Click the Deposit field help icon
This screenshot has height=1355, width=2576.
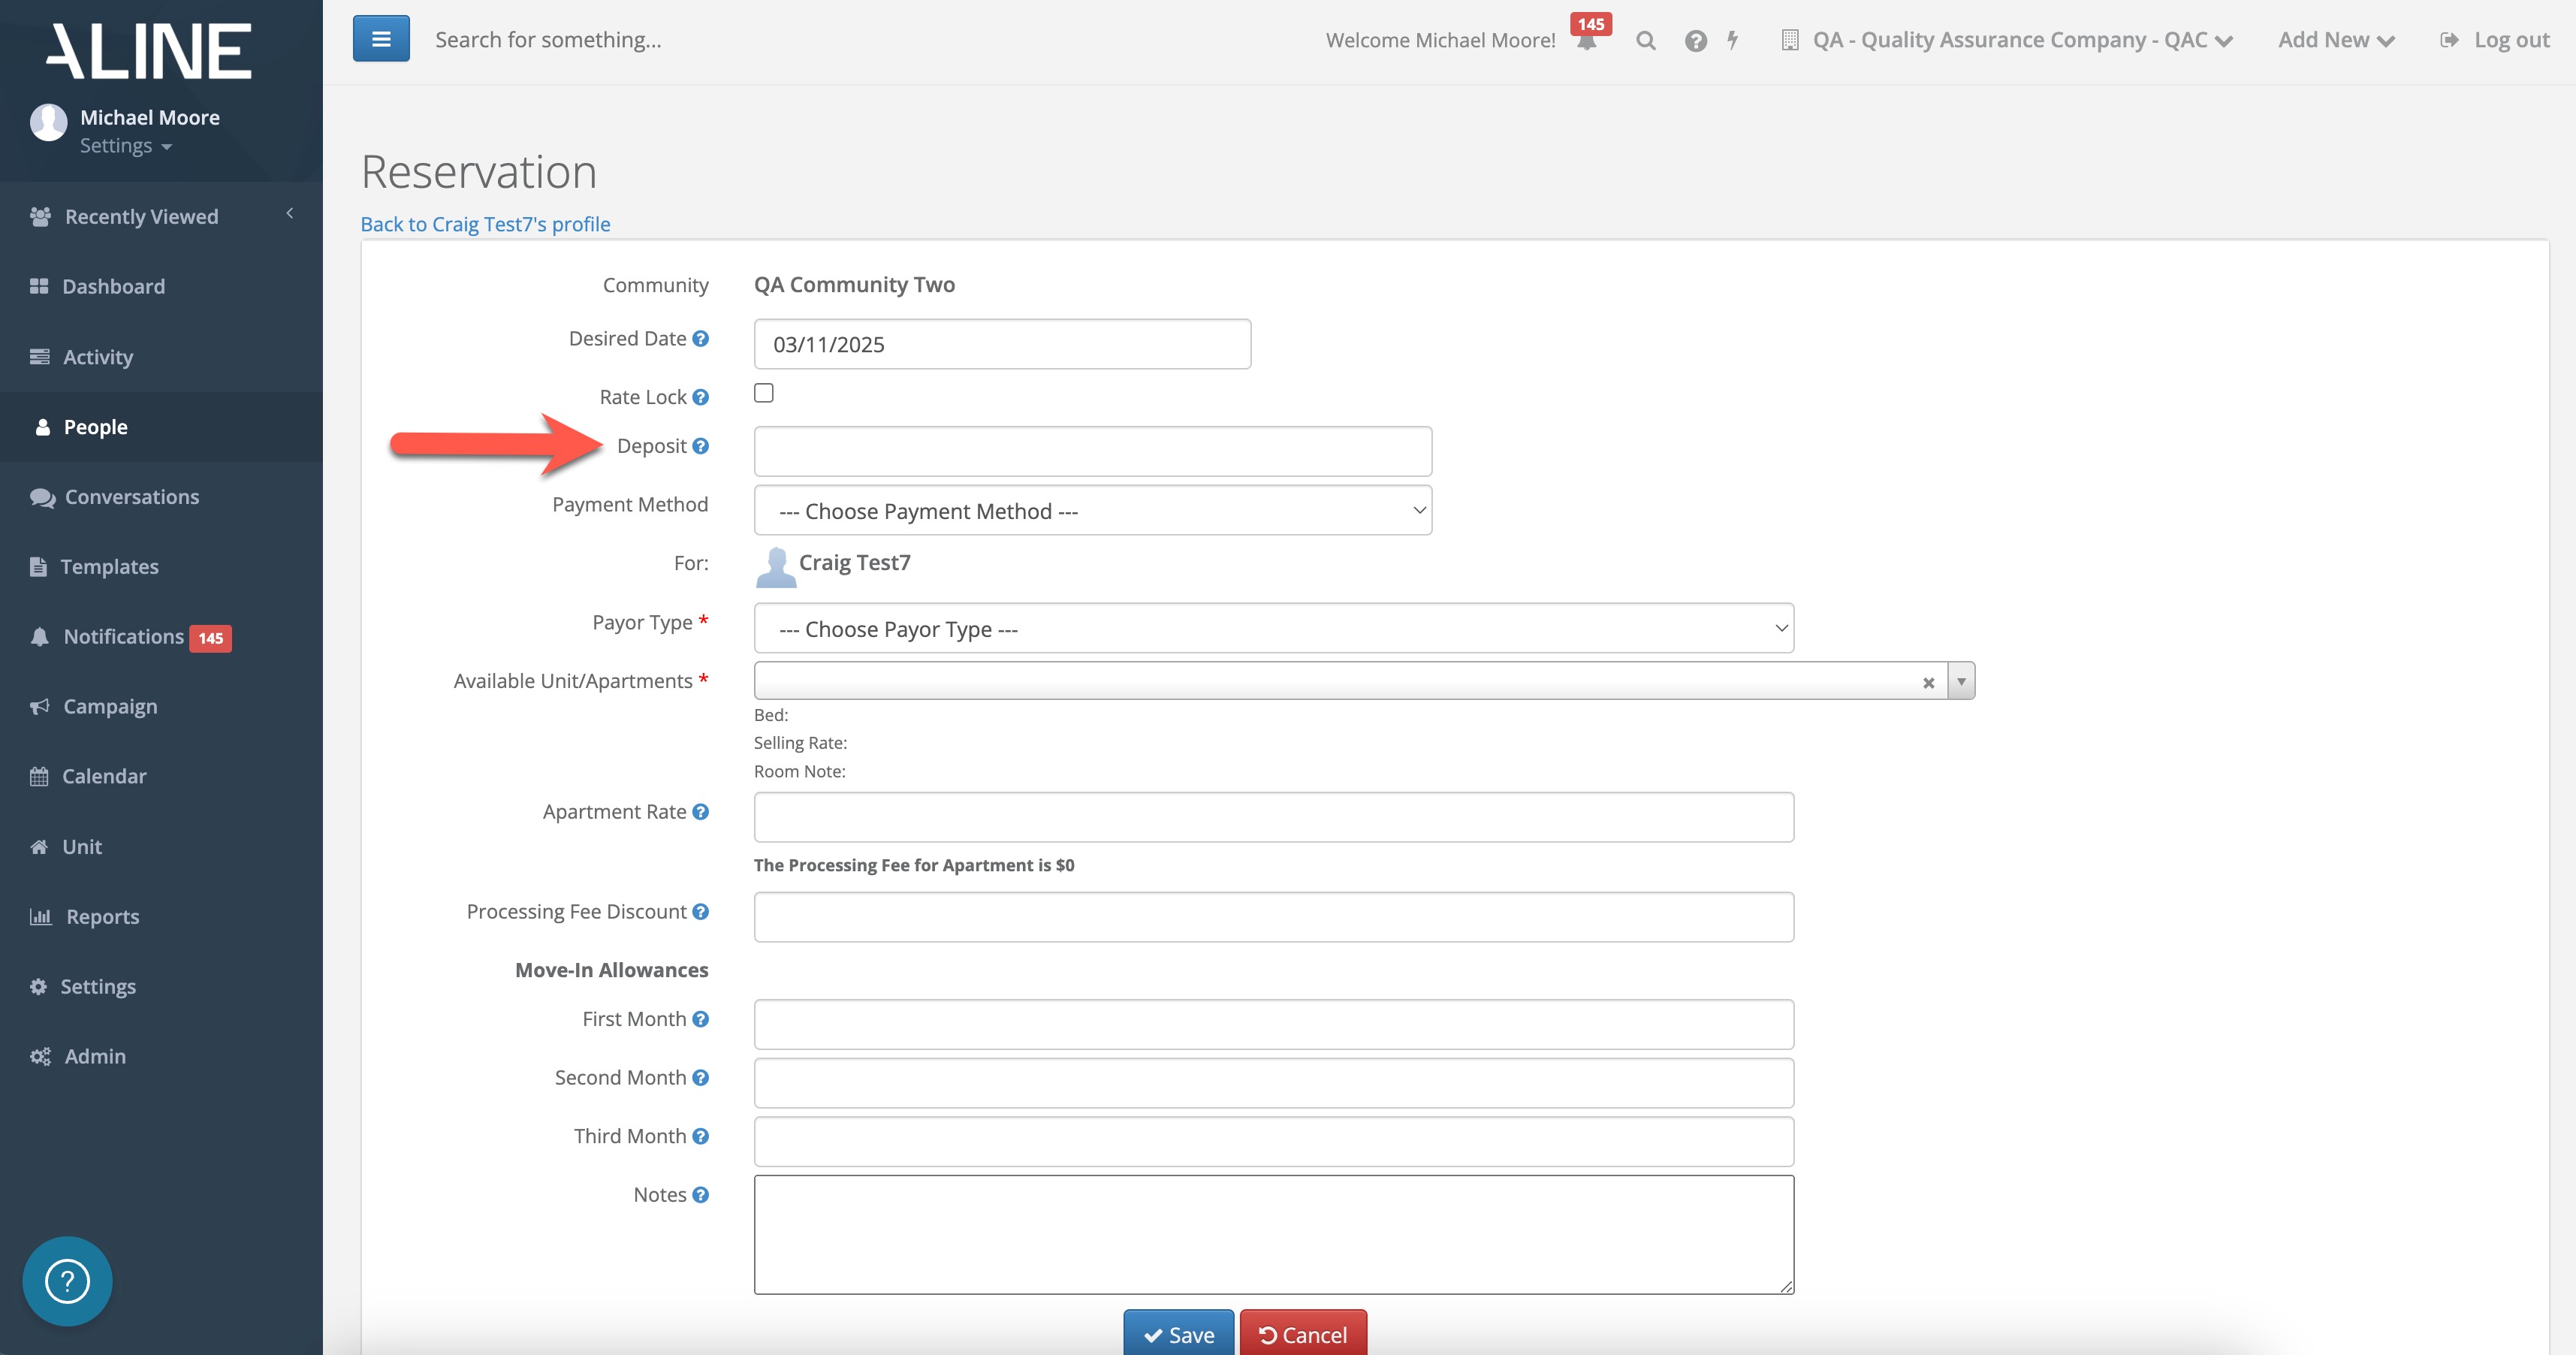point(701,446)
